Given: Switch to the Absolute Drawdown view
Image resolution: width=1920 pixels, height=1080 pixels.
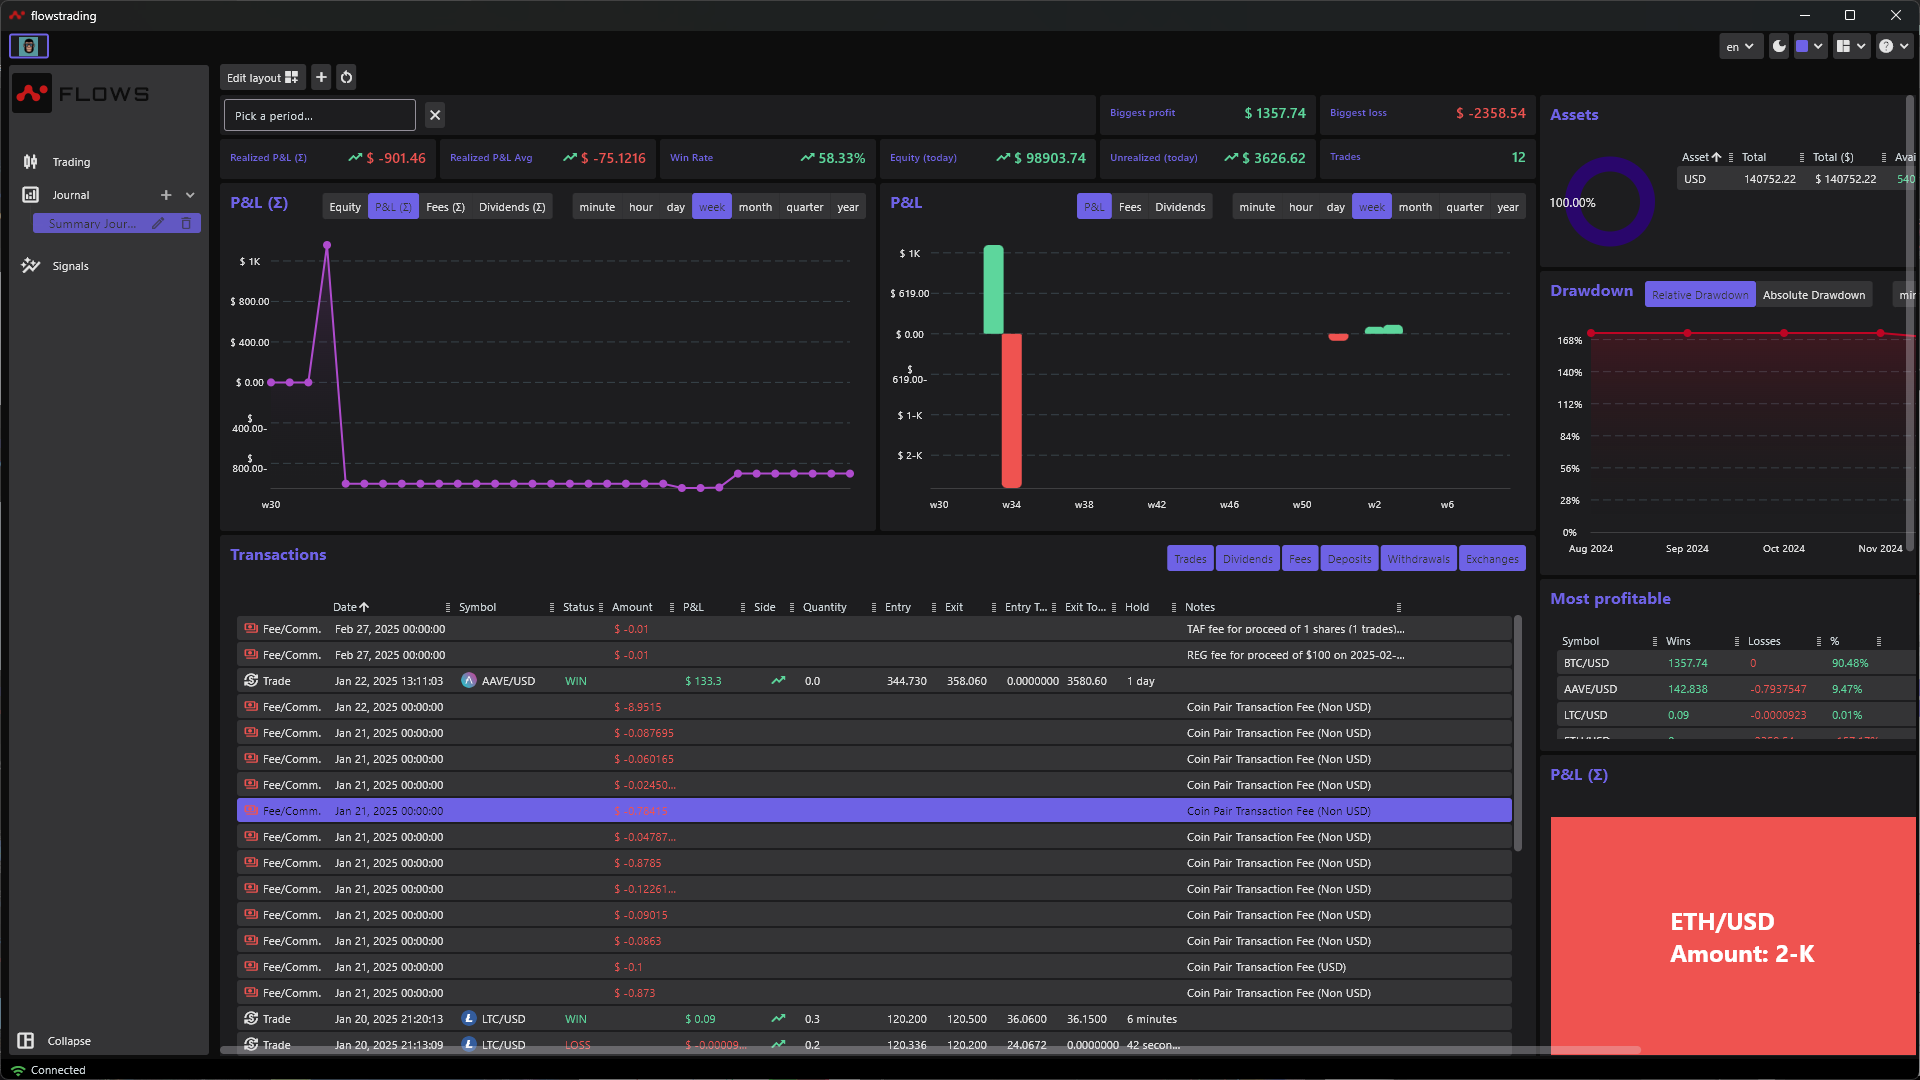Looking at the screenshot, I should pos(1813,295).
